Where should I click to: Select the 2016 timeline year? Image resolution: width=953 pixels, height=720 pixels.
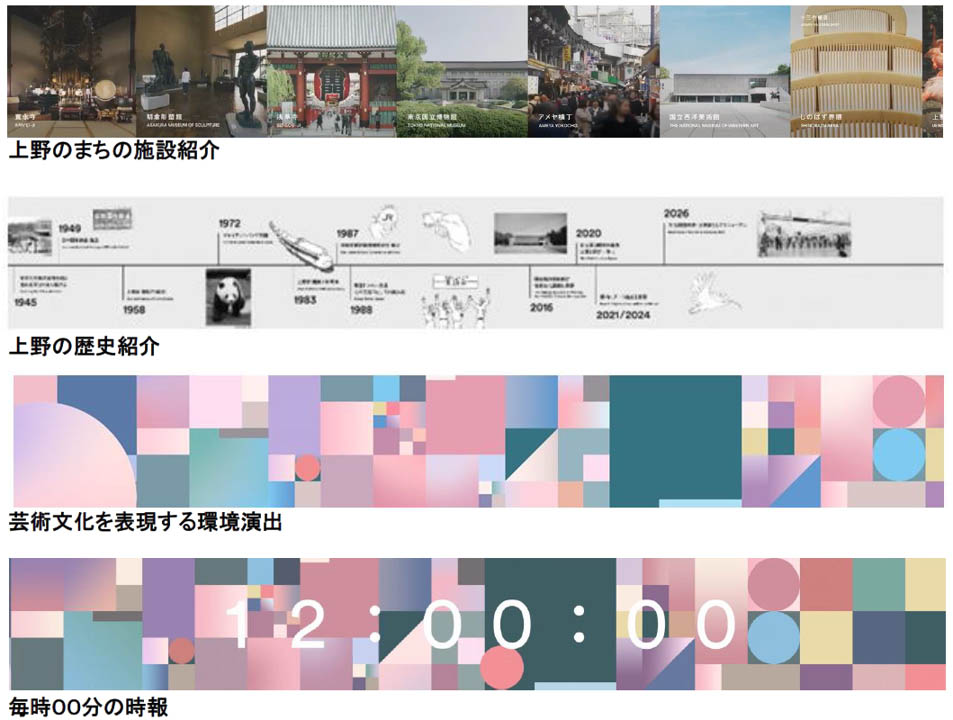coord(541,307)
